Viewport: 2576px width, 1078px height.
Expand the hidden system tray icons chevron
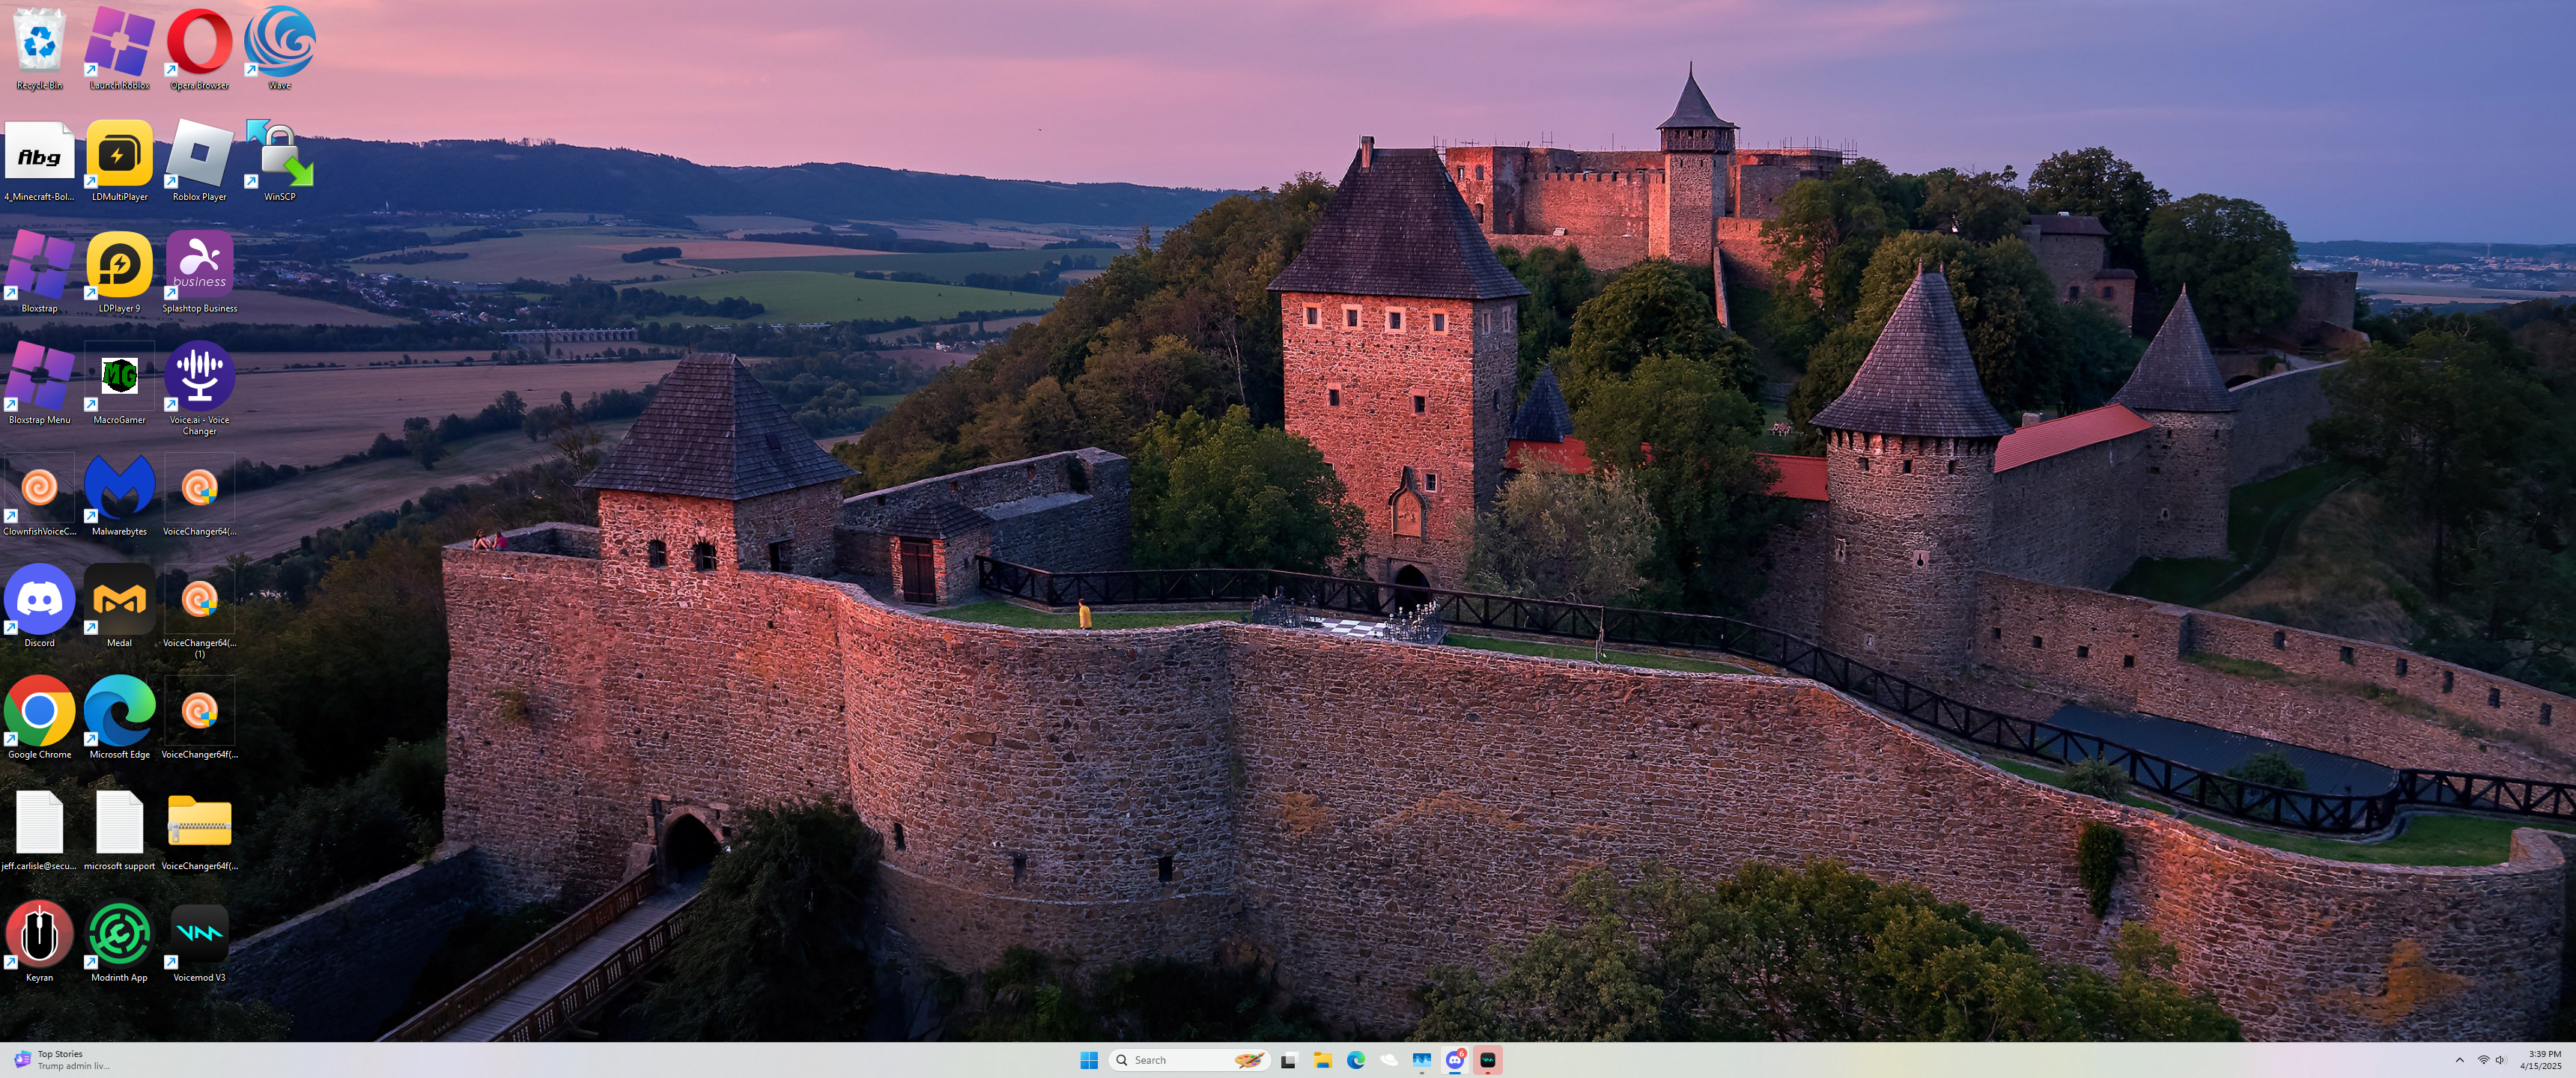tap(2459, 1060)
